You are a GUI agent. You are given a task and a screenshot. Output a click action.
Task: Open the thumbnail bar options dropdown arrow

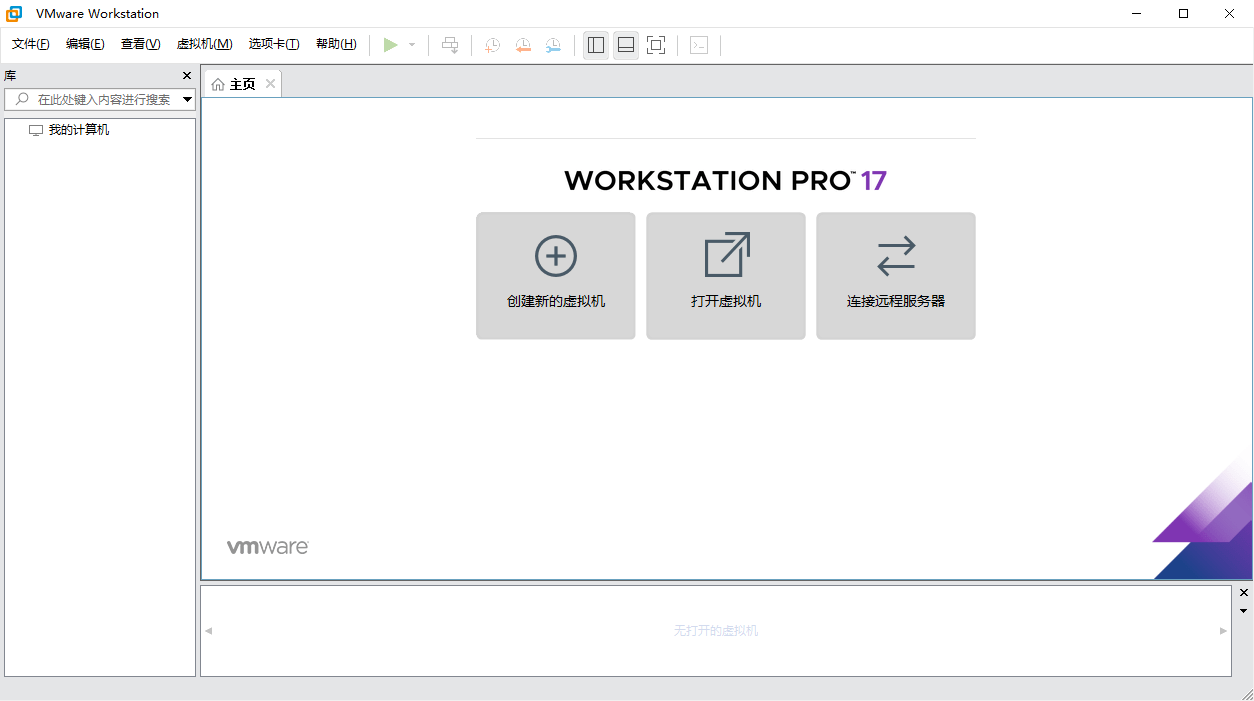click(x=1244, y=610)
